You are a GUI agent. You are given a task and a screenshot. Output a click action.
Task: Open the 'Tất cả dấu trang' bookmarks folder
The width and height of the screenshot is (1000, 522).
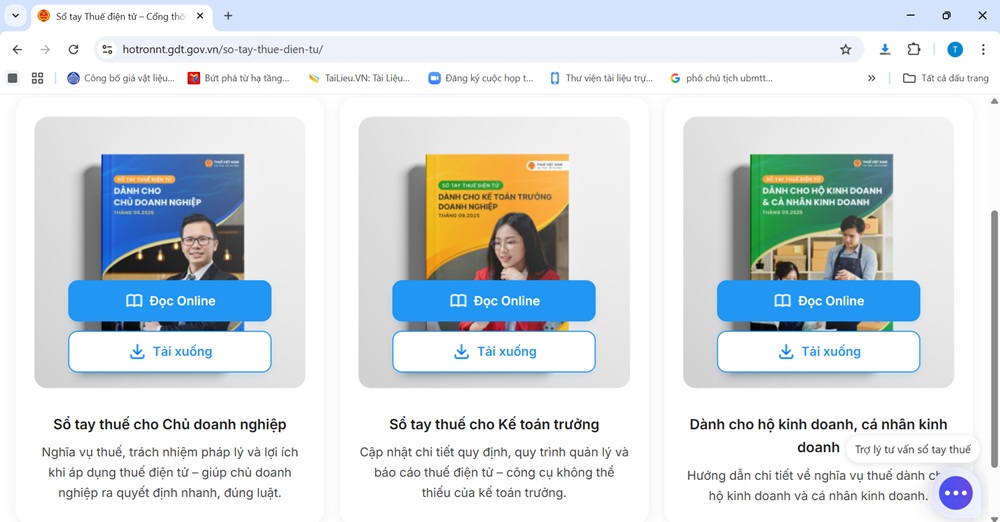pos(945,78)
